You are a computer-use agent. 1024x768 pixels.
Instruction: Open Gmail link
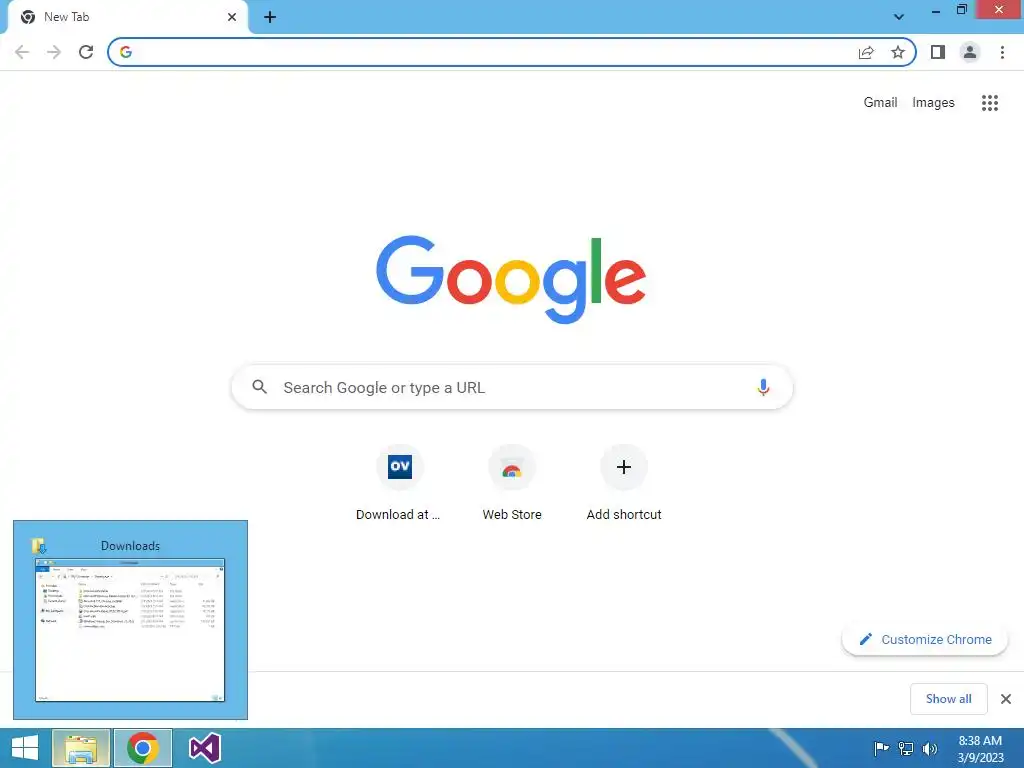pyautogui.click(x=880, y=103)
